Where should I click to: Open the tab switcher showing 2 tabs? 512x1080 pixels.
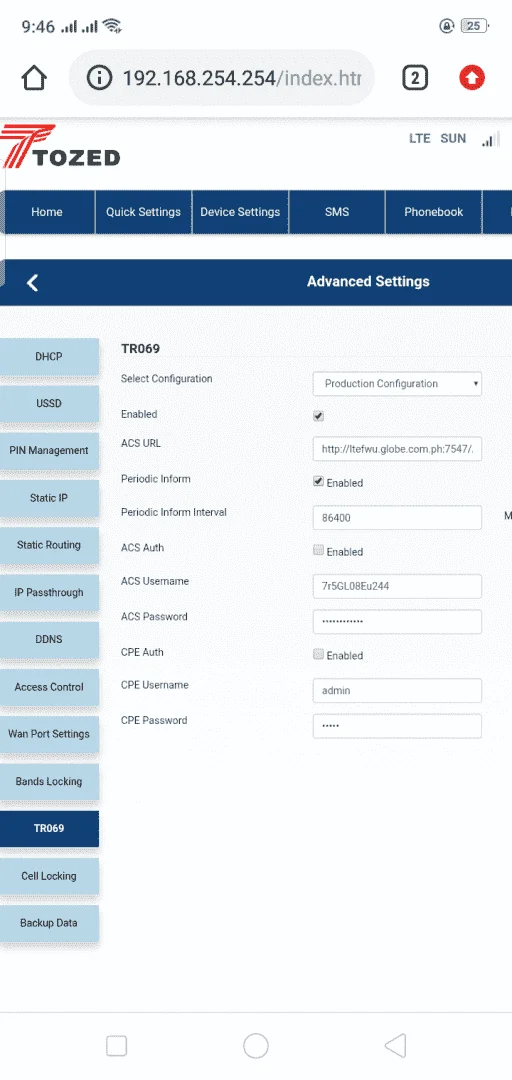tap(415, 78)
